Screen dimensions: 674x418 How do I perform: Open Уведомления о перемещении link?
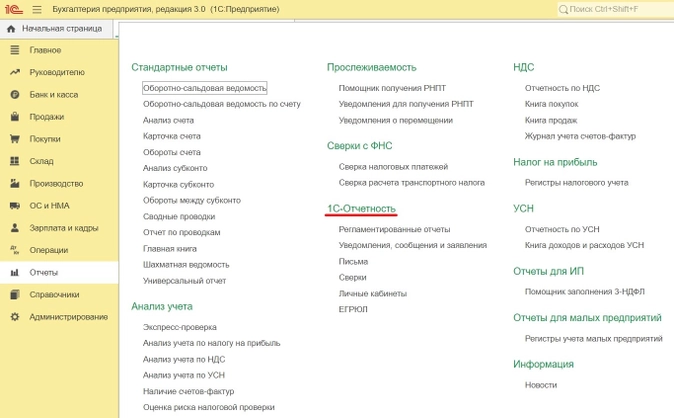(396, 120)
